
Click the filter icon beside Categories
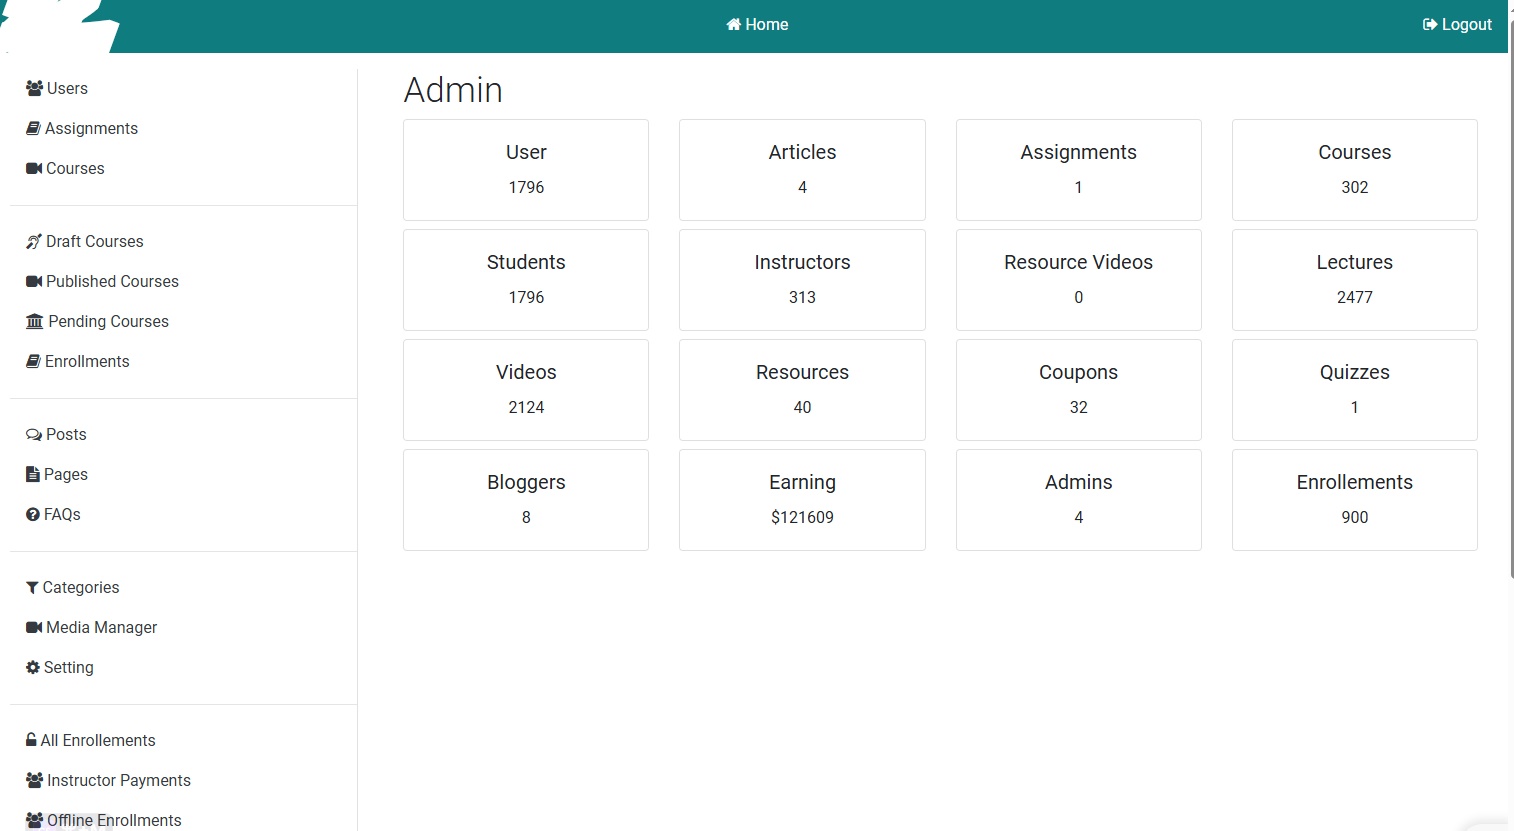pyautogui.click(x=32, y=587)
